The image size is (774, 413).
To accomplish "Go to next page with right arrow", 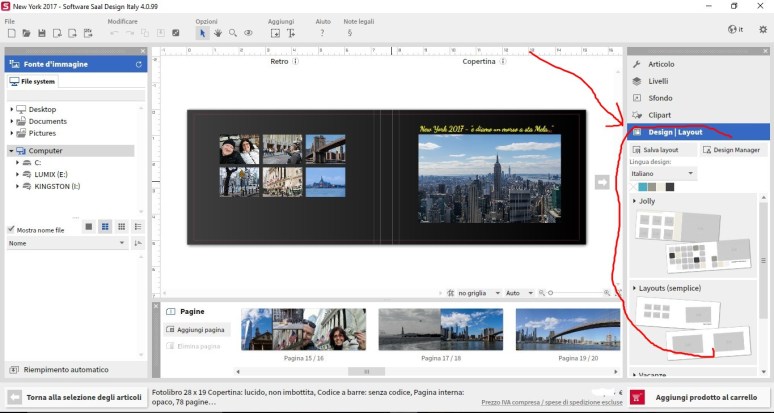I will click(x=602, y=181).
